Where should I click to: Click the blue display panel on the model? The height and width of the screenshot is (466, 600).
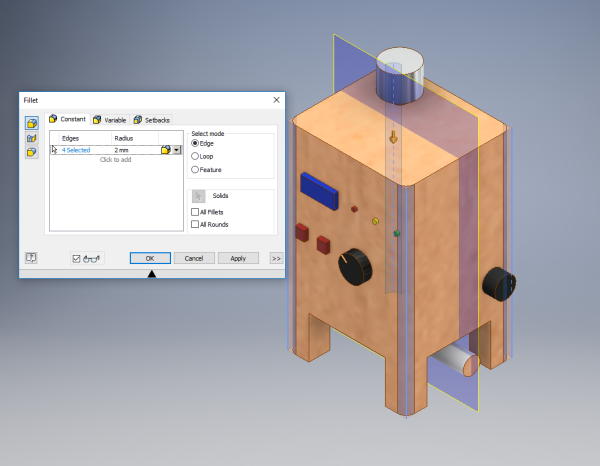320,191
